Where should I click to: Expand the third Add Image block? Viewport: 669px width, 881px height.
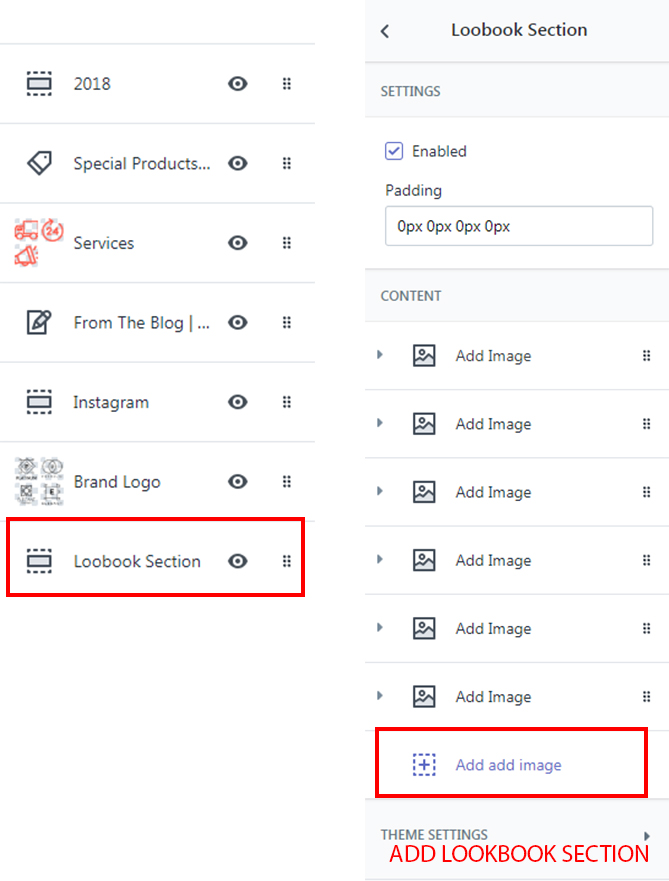[380, 491]
